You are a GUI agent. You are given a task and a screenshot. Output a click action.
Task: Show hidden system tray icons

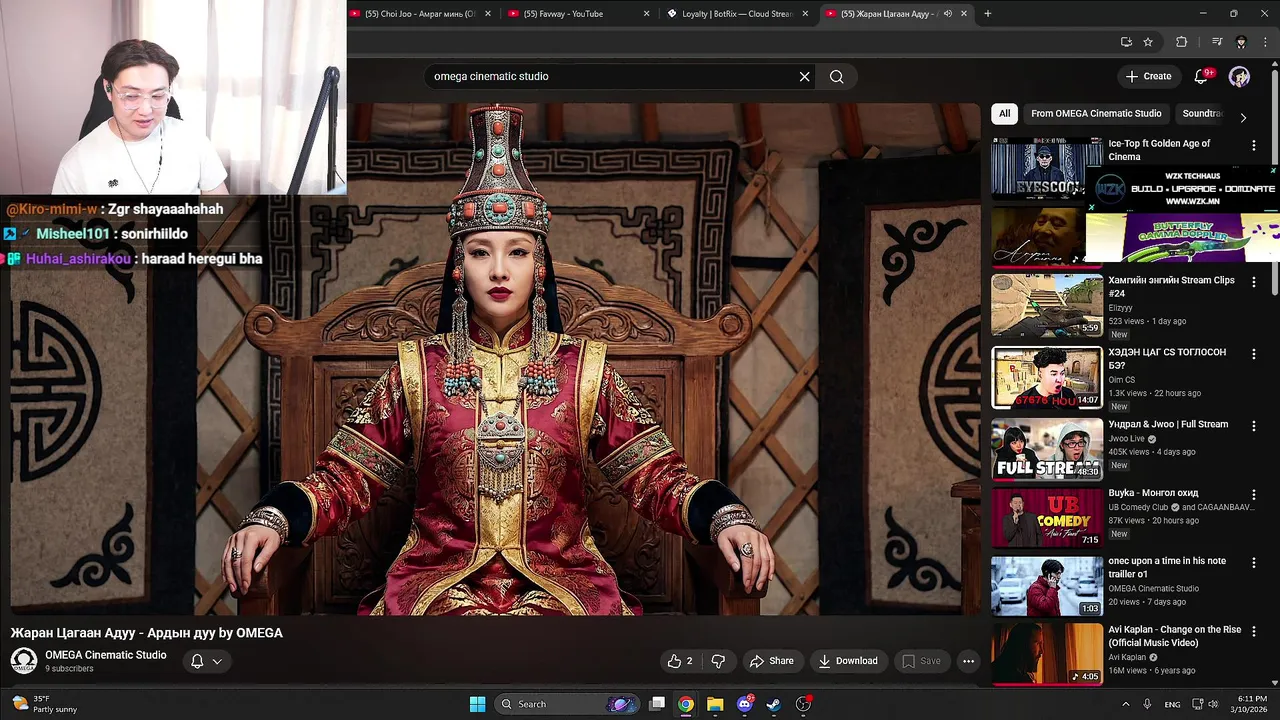click(x=1125, y=704)
